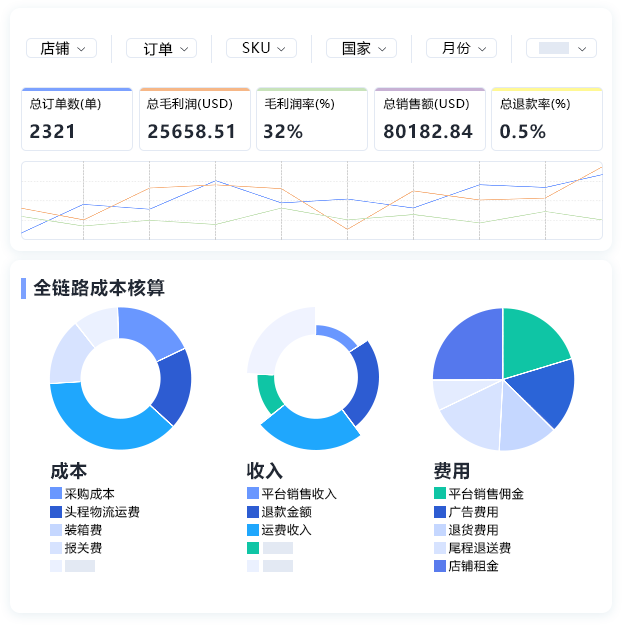Click the 运费收入 legend label
This screenshot has width=622, height=625.
(x=287, y=530)
